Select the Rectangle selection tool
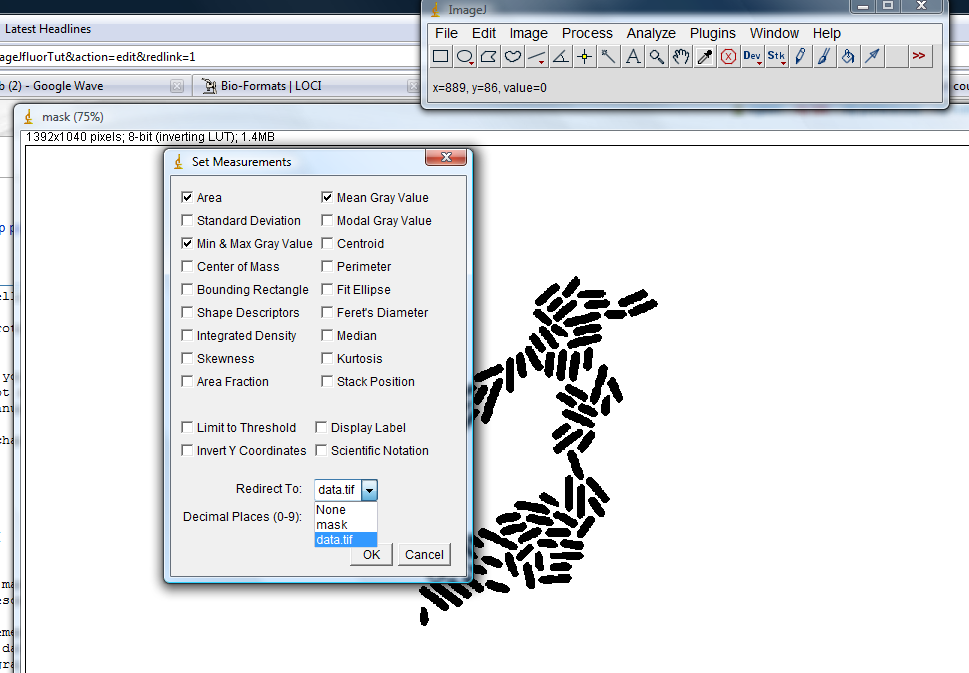969x673 pixels. point(440,57)
